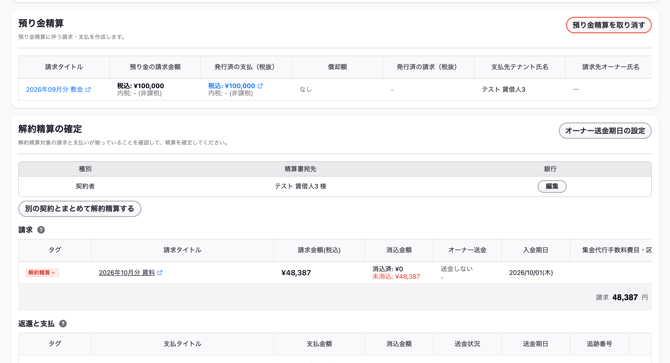
Task: Click なし value in 償却額 column
Action: coord(306,89)
